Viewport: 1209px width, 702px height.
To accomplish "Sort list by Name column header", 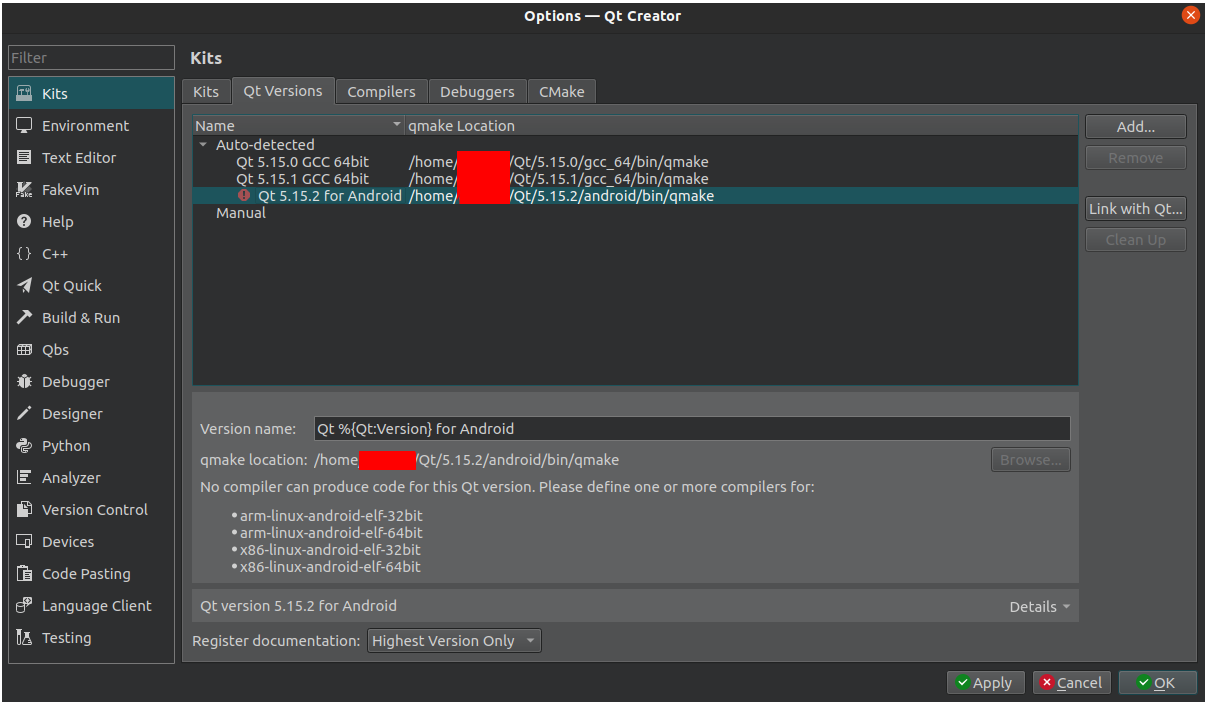I will (298, 125).
